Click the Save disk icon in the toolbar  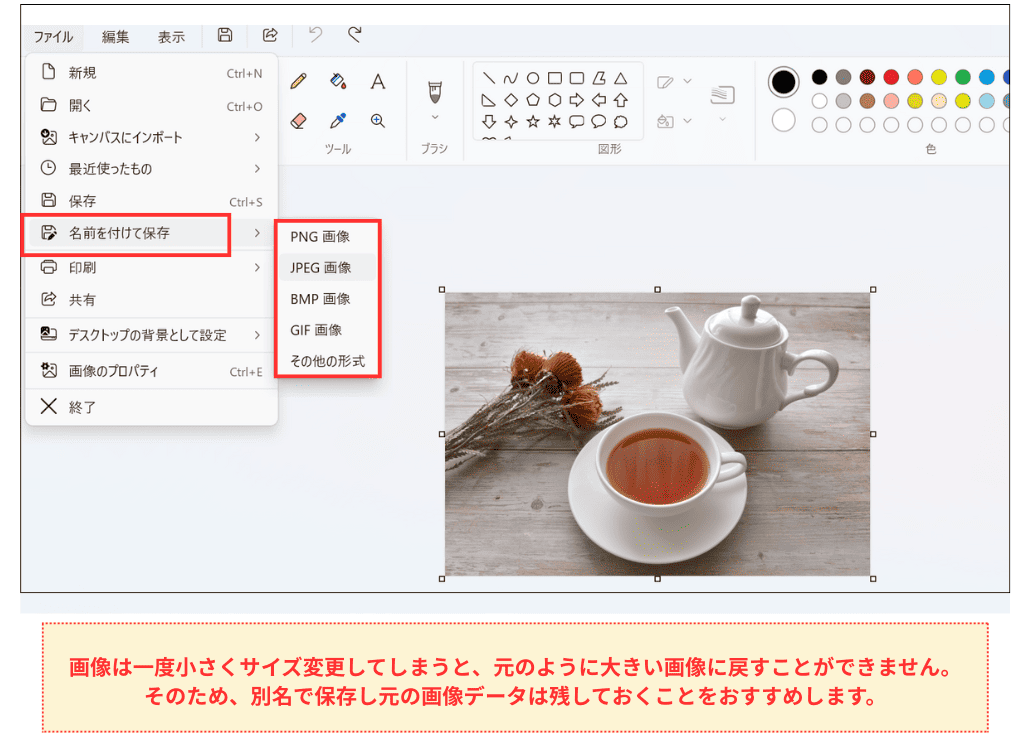pos(224,34)
